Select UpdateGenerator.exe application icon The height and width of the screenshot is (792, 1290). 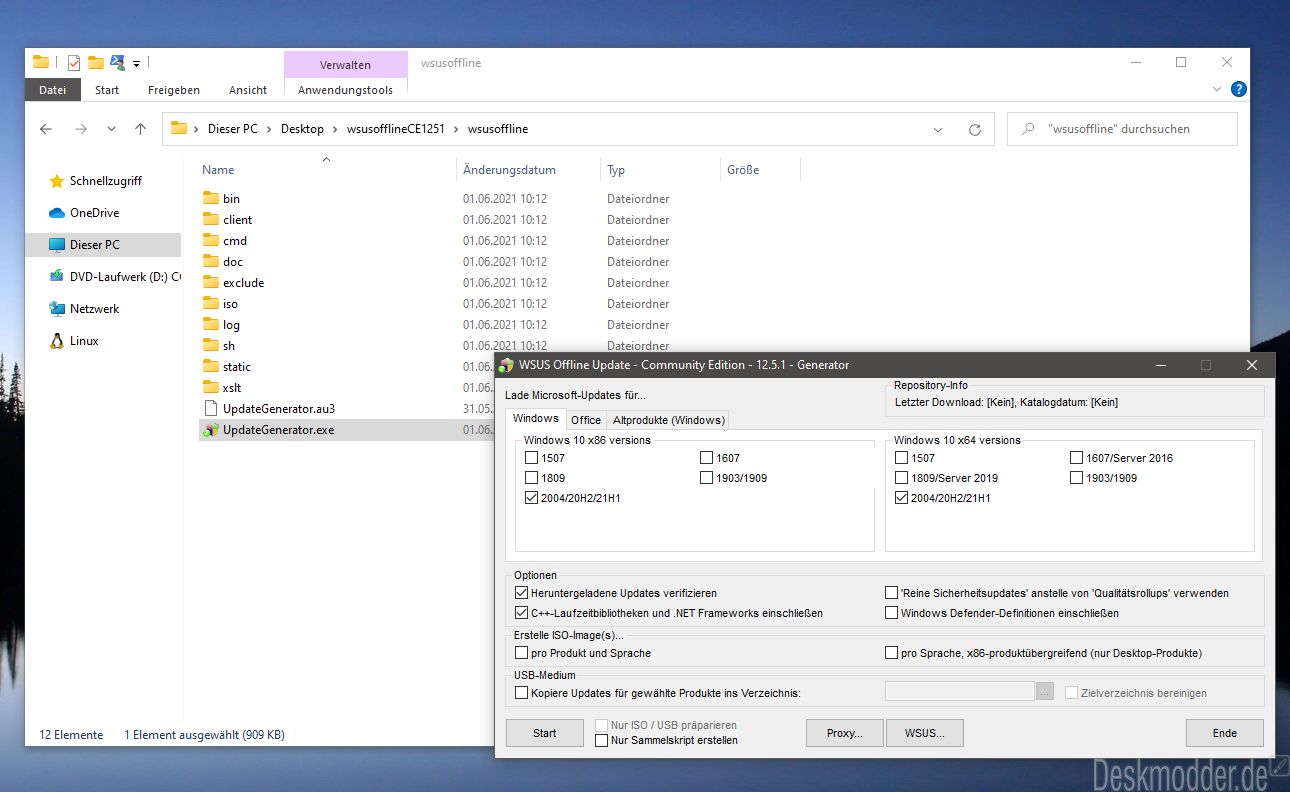tap(210, 430)
